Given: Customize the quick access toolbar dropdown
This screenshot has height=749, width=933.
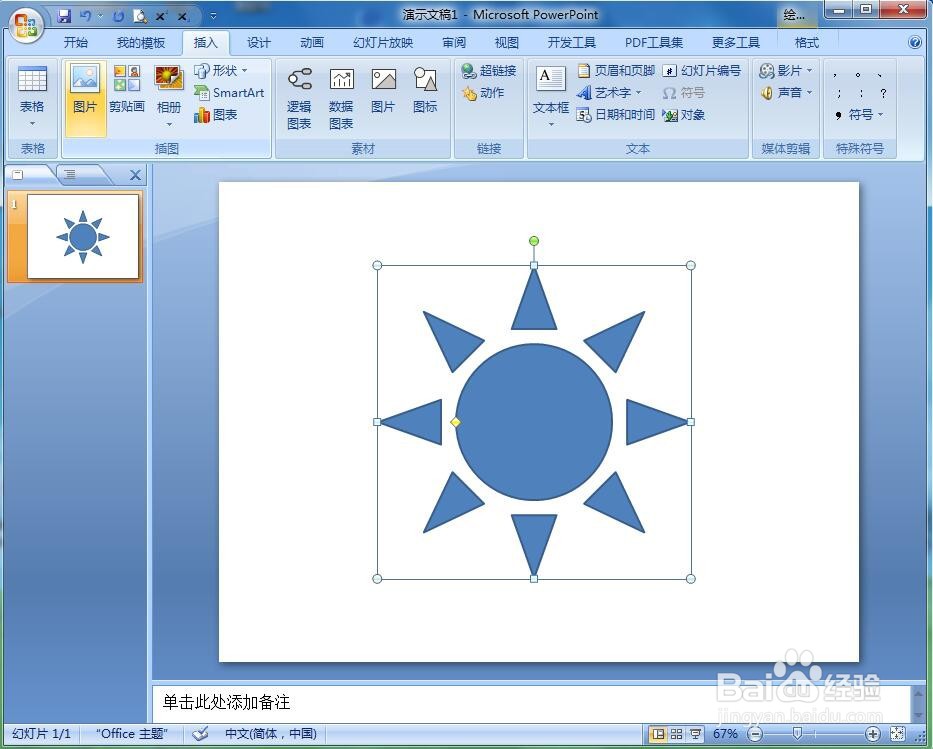Looking at the screenshot, I should [213, 16].
